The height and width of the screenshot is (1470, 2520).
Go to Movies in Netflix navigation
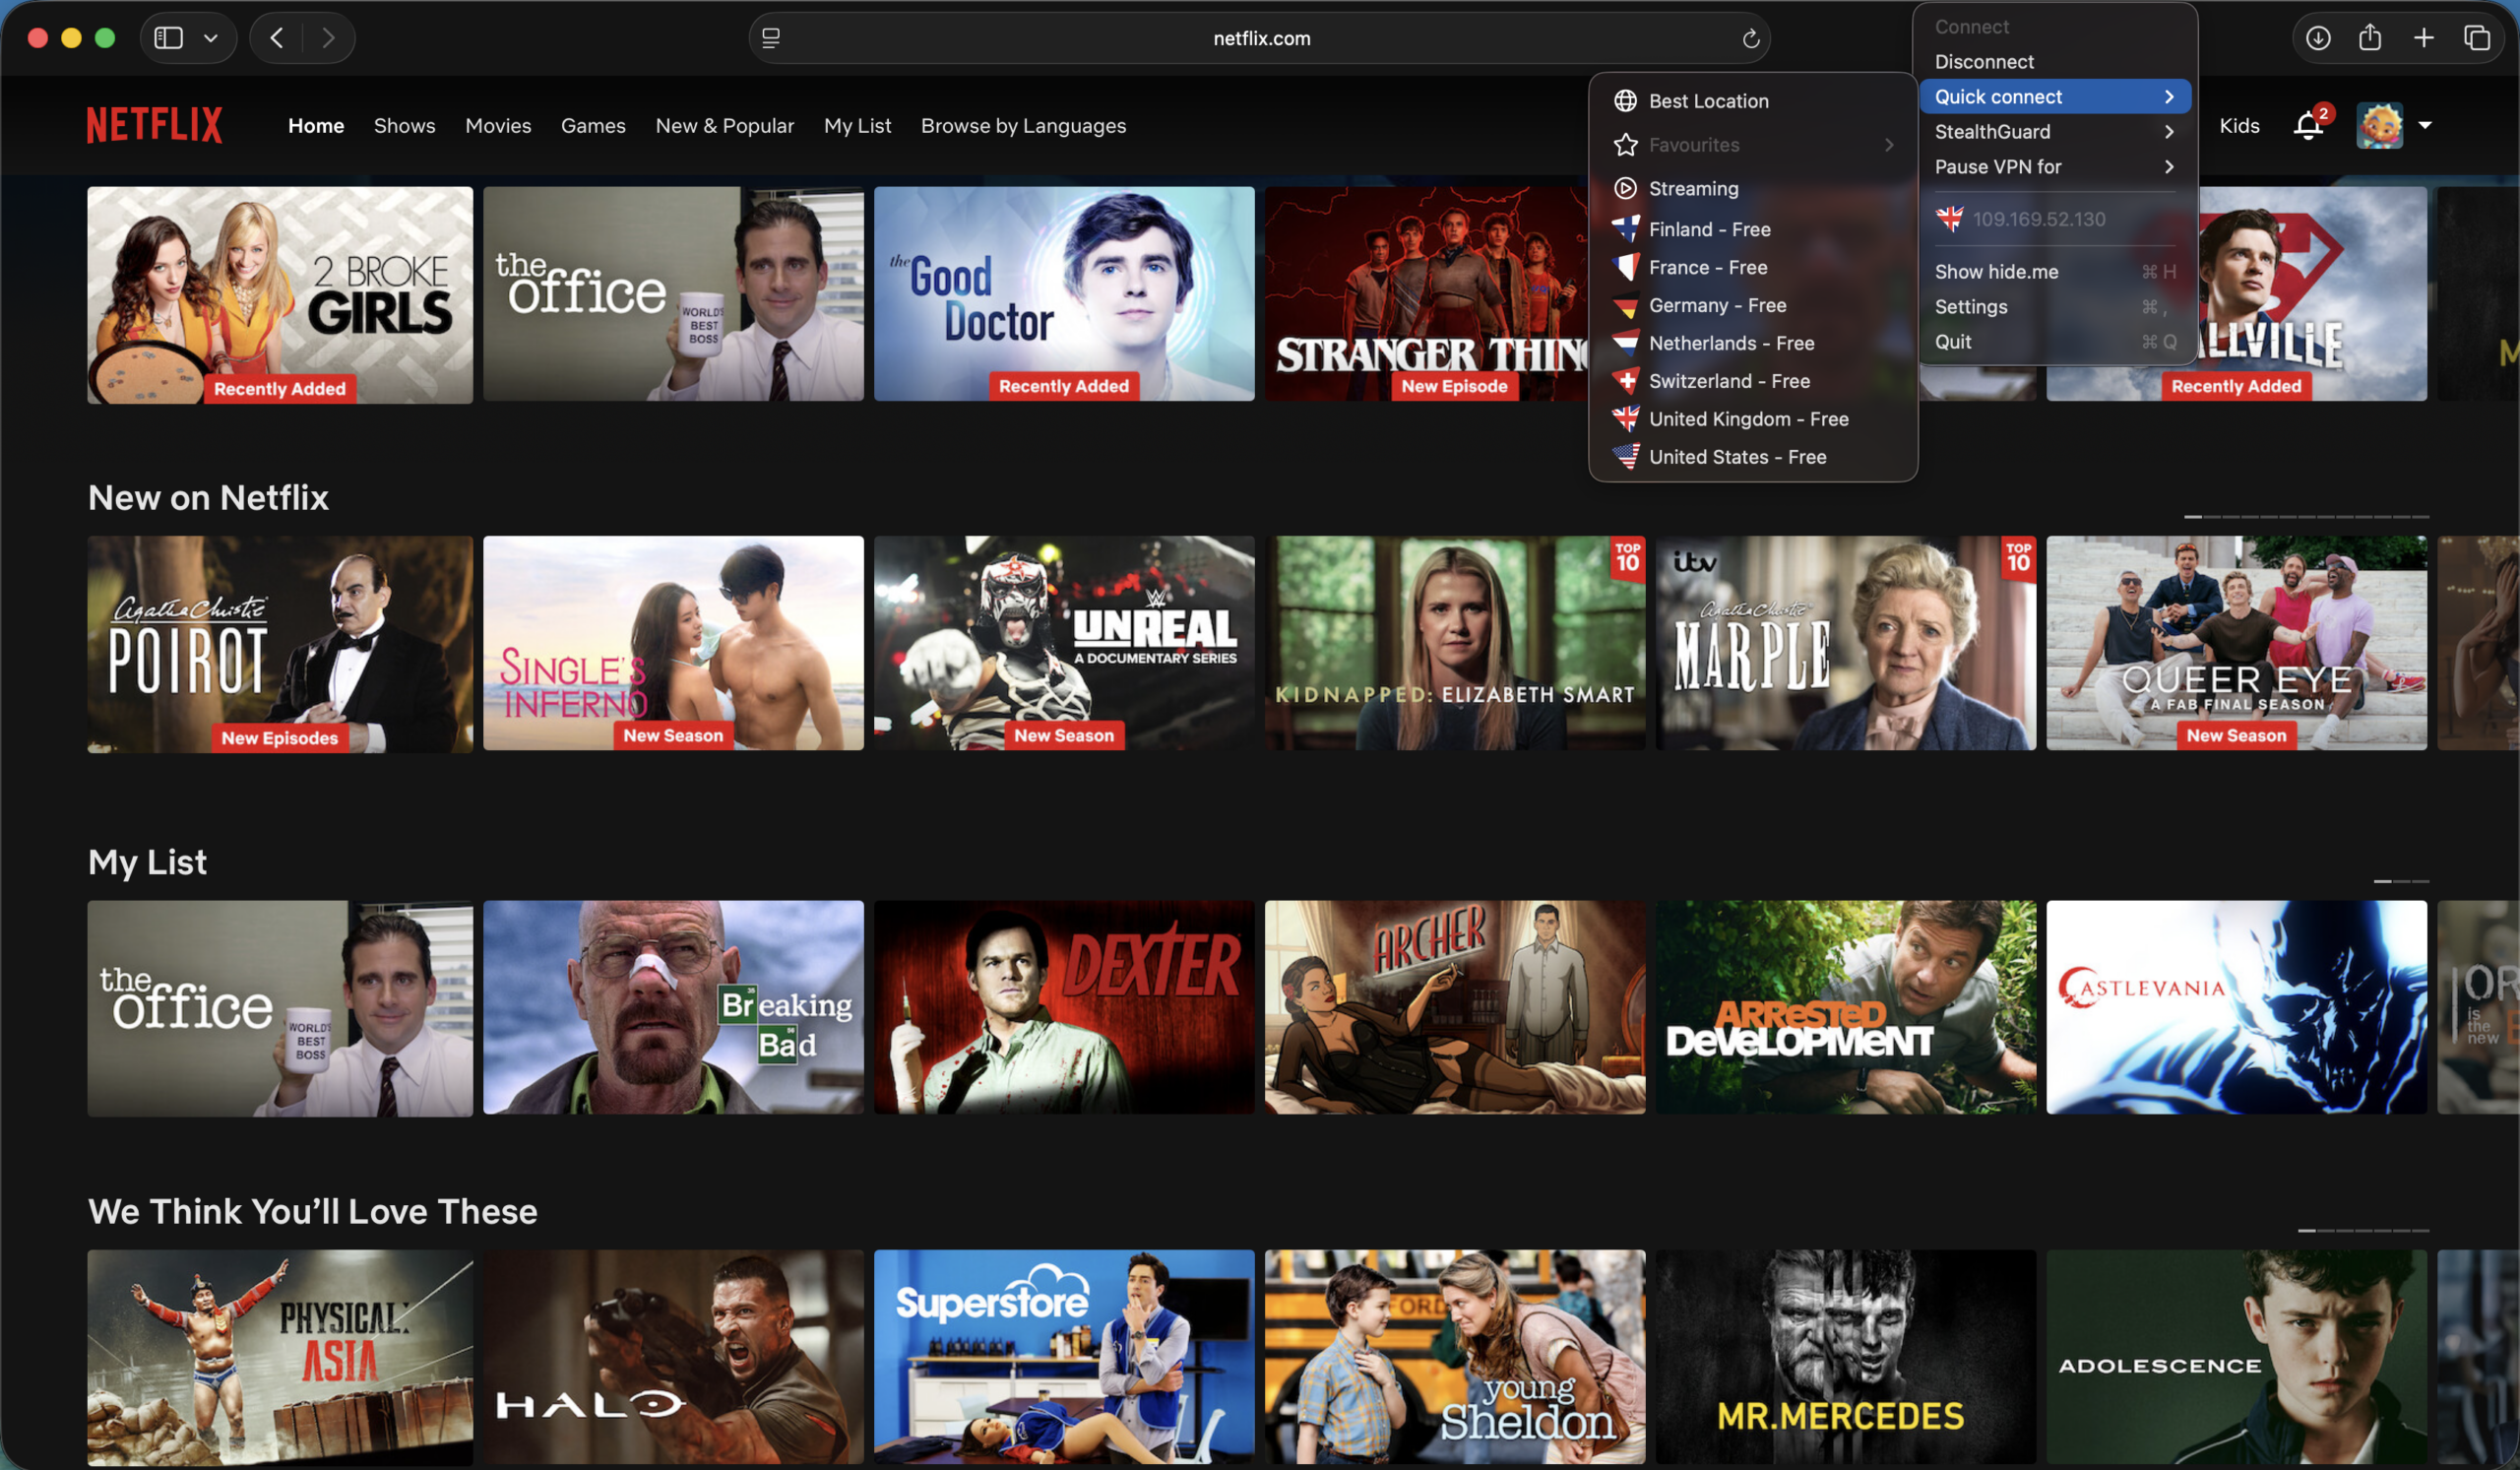[x=498, y=126]
